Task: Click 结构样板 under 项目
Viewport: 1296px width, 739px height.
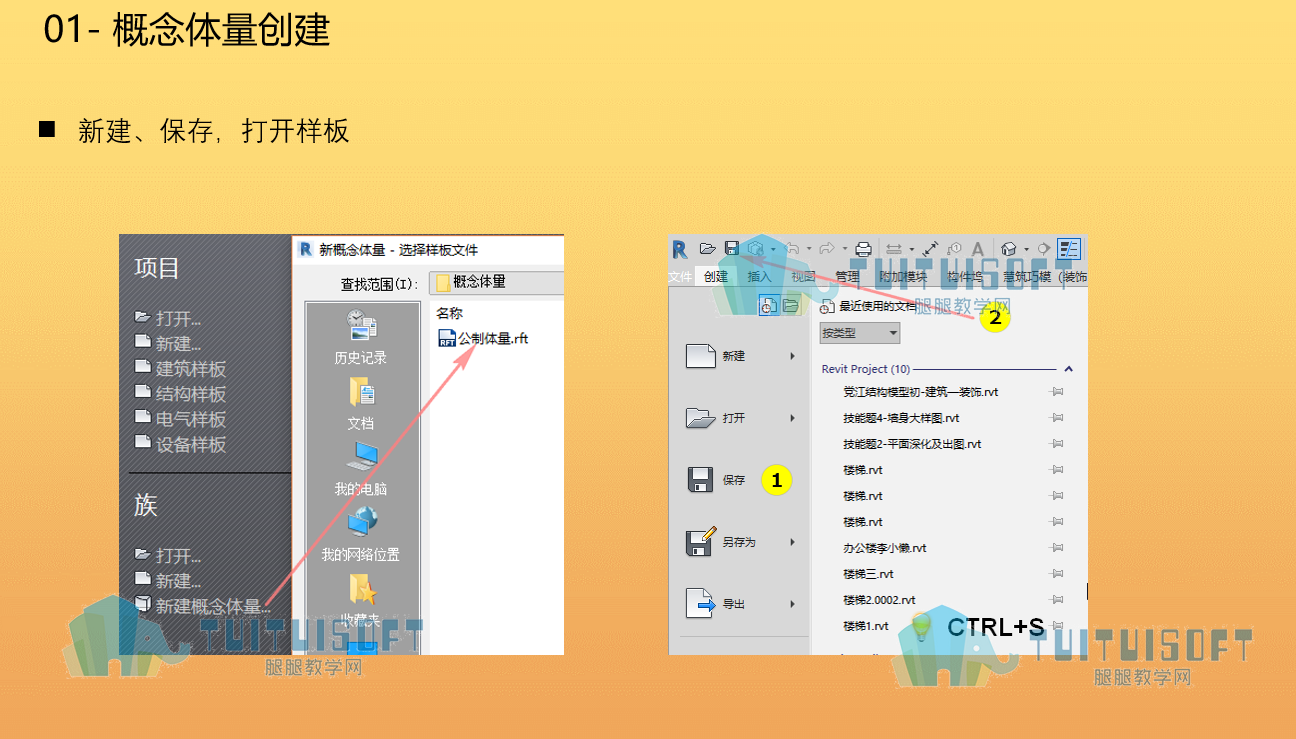Action: coord(190,394)
